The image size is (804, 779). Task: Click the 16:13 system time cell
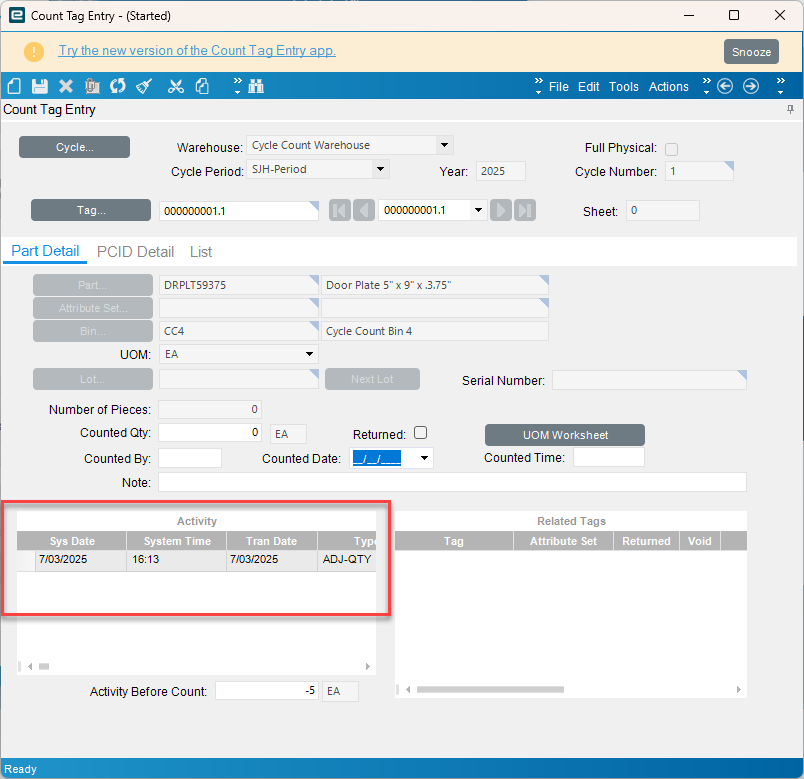(176, 560)
